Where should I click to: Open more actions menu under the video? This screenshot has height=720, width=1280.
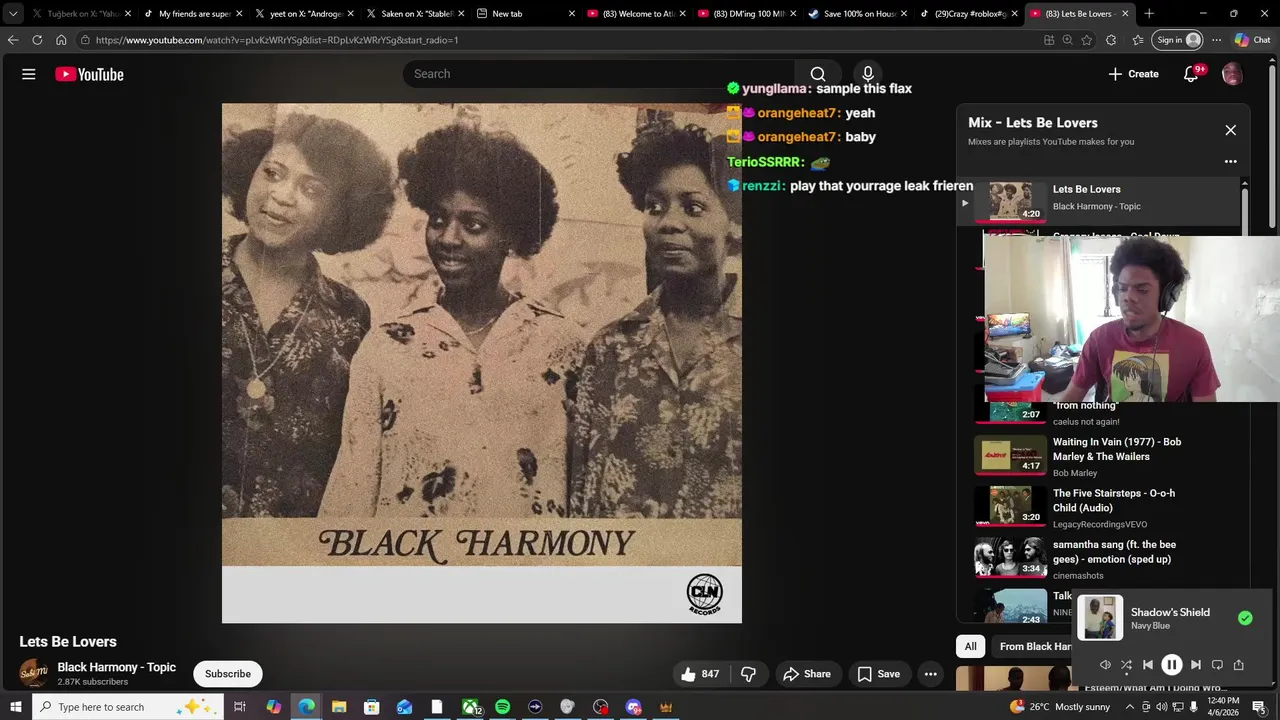coord(931,674)
